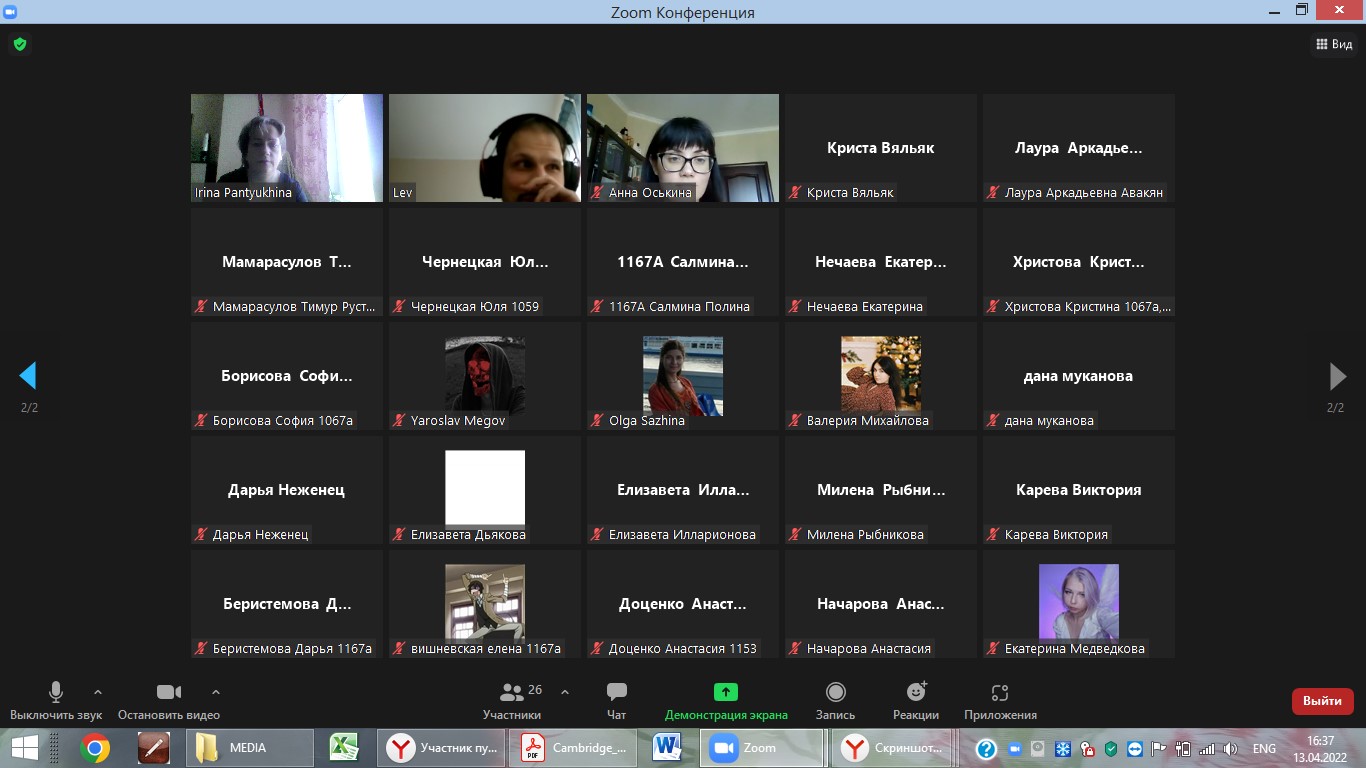Start screen sharing with green share icon
Viewport: 1366px width, 768px height.
tap(725, 692)
